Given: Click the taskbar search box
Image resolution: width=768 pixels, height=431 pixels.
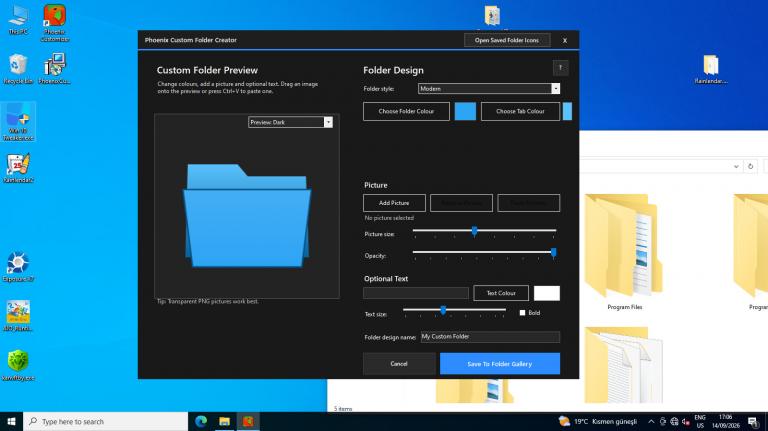Looking at the screenshot, I should click(x=105, y=421).
